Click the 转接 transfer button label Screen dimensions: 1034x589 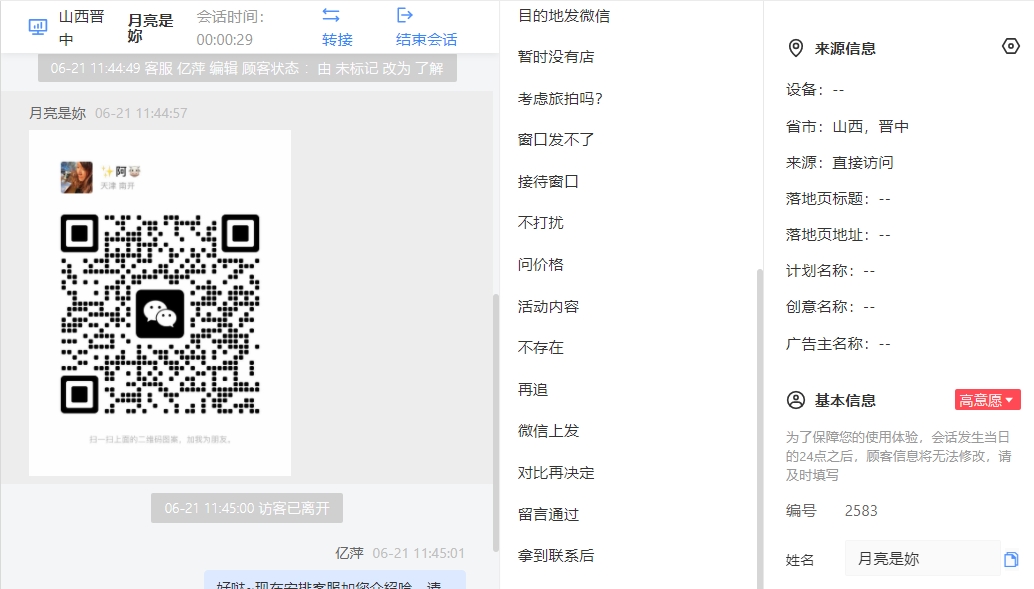[338, 40]
